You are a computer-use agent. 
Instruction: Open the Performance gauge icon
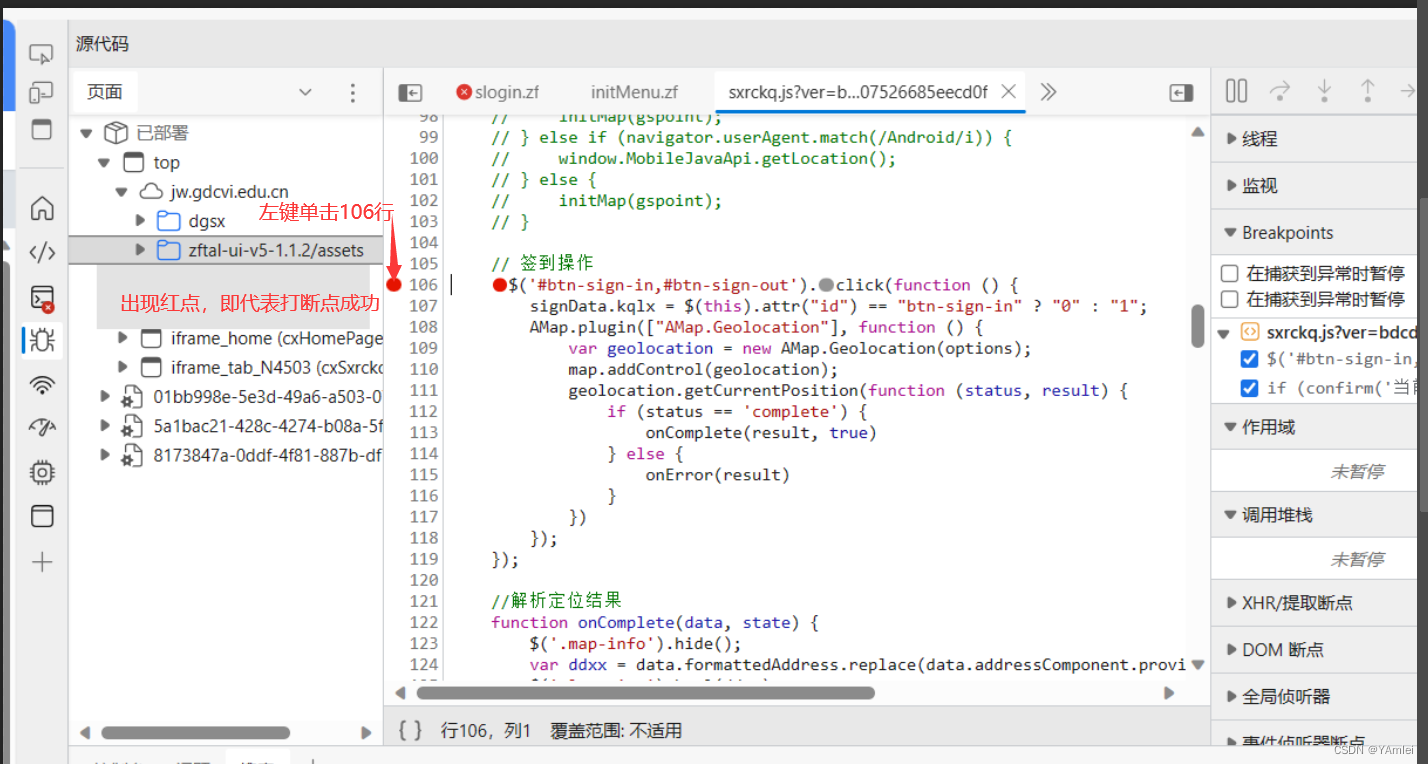42,428
